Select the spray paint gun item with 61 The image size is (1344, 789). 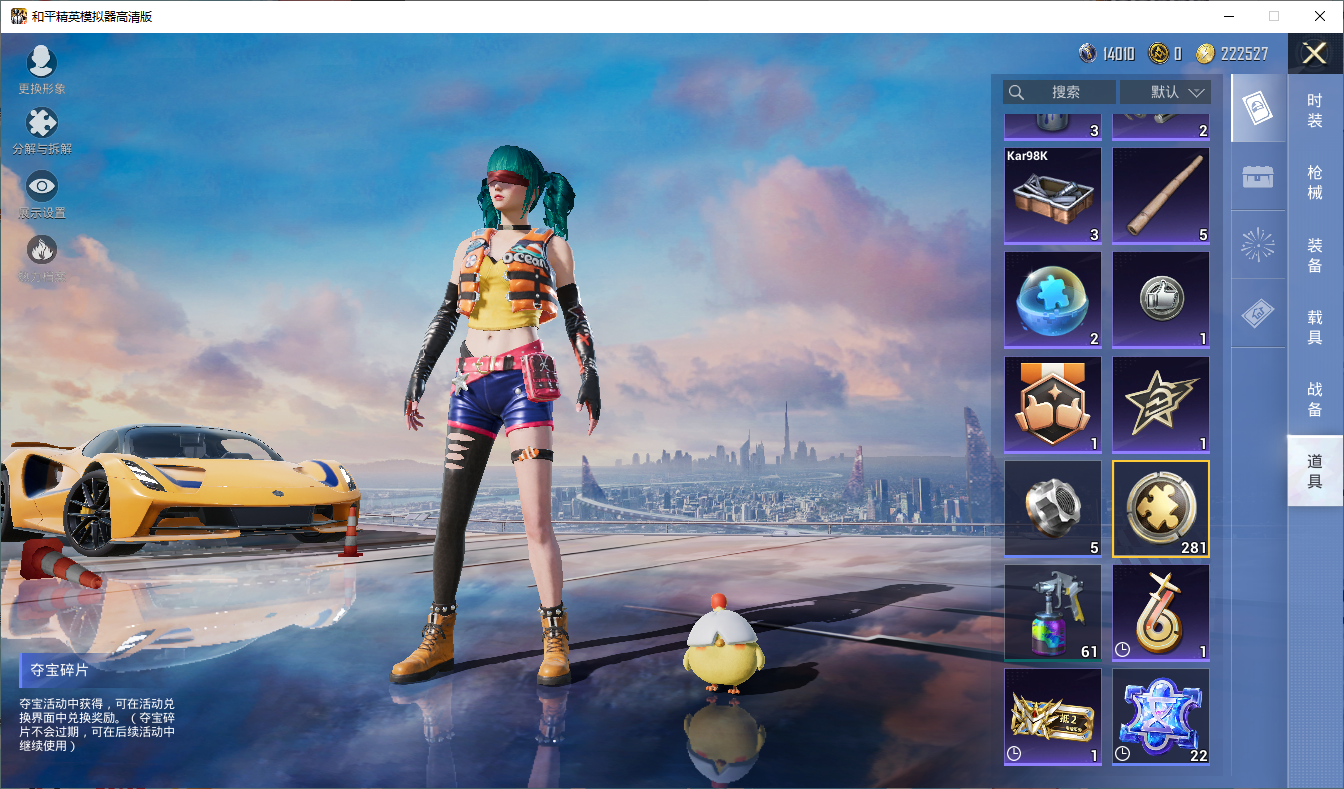(x=1053, y=613)
